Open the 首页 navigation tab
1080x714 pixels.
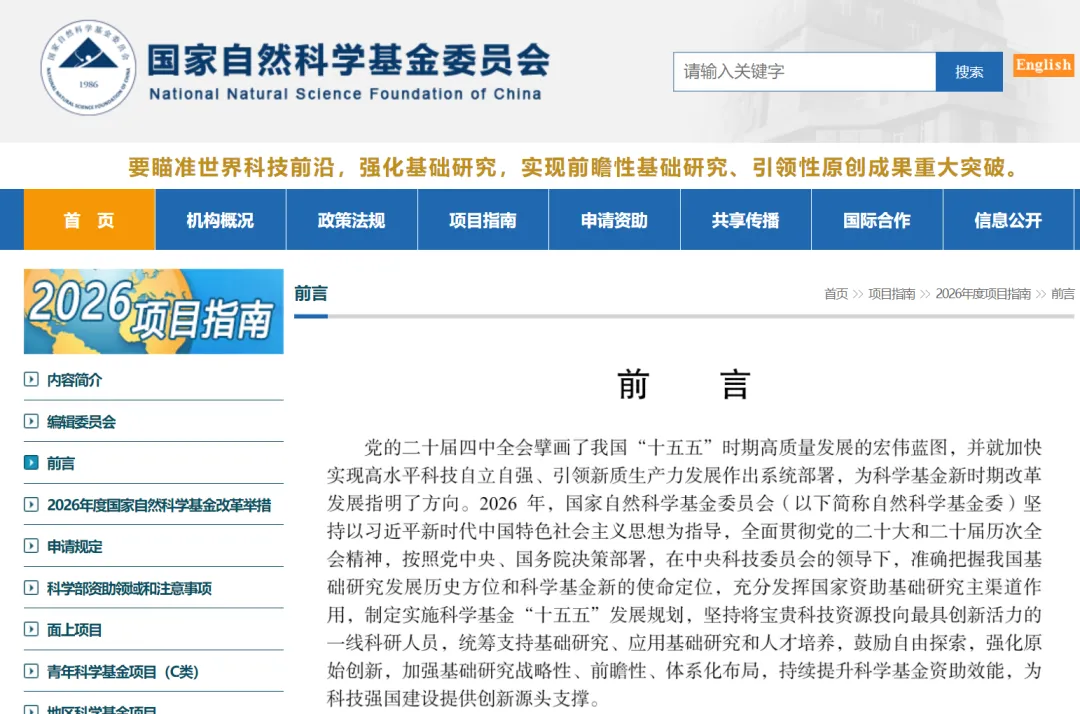[90, 220]
